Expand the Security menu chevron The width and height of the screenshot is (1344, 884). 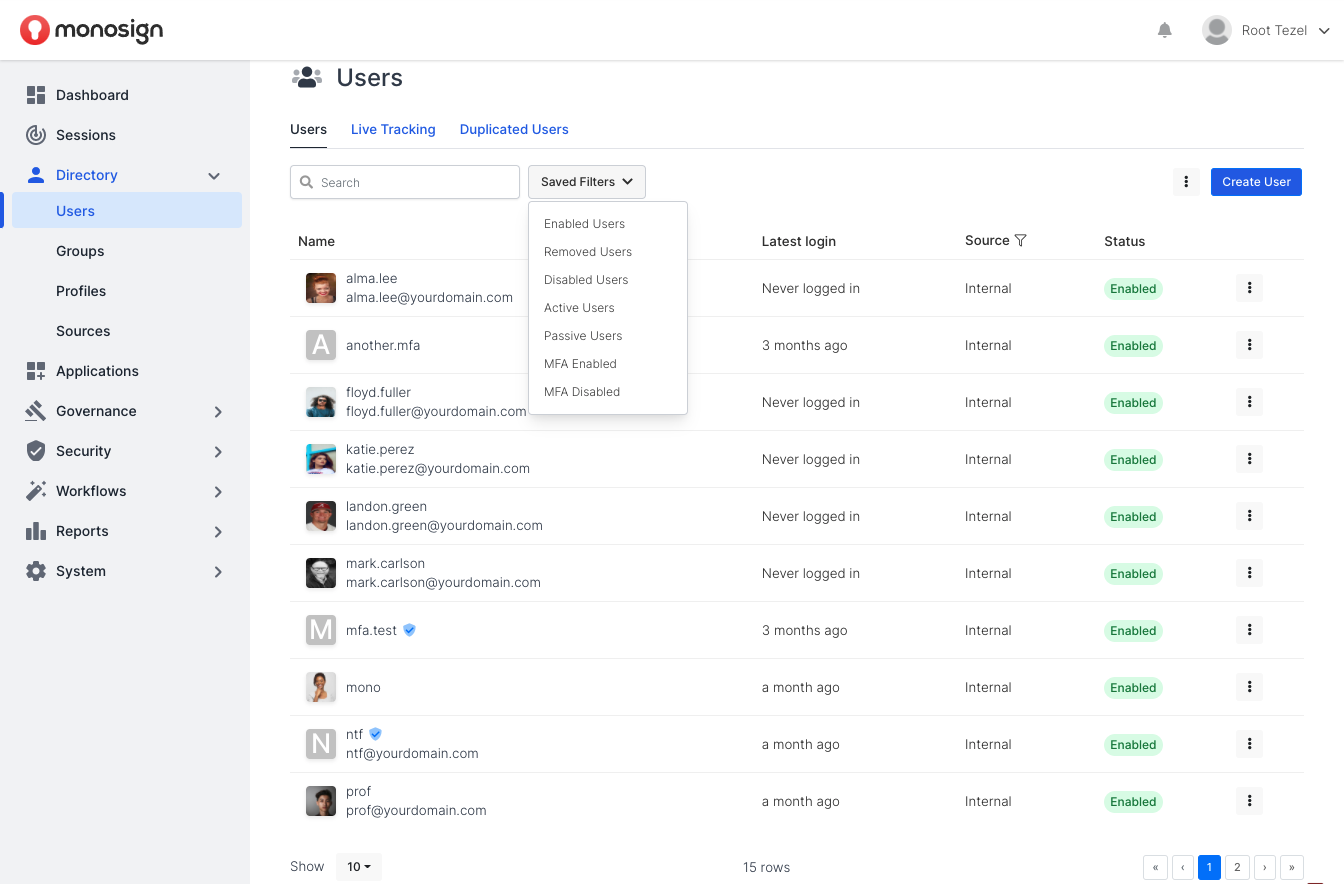pos(218,452)
